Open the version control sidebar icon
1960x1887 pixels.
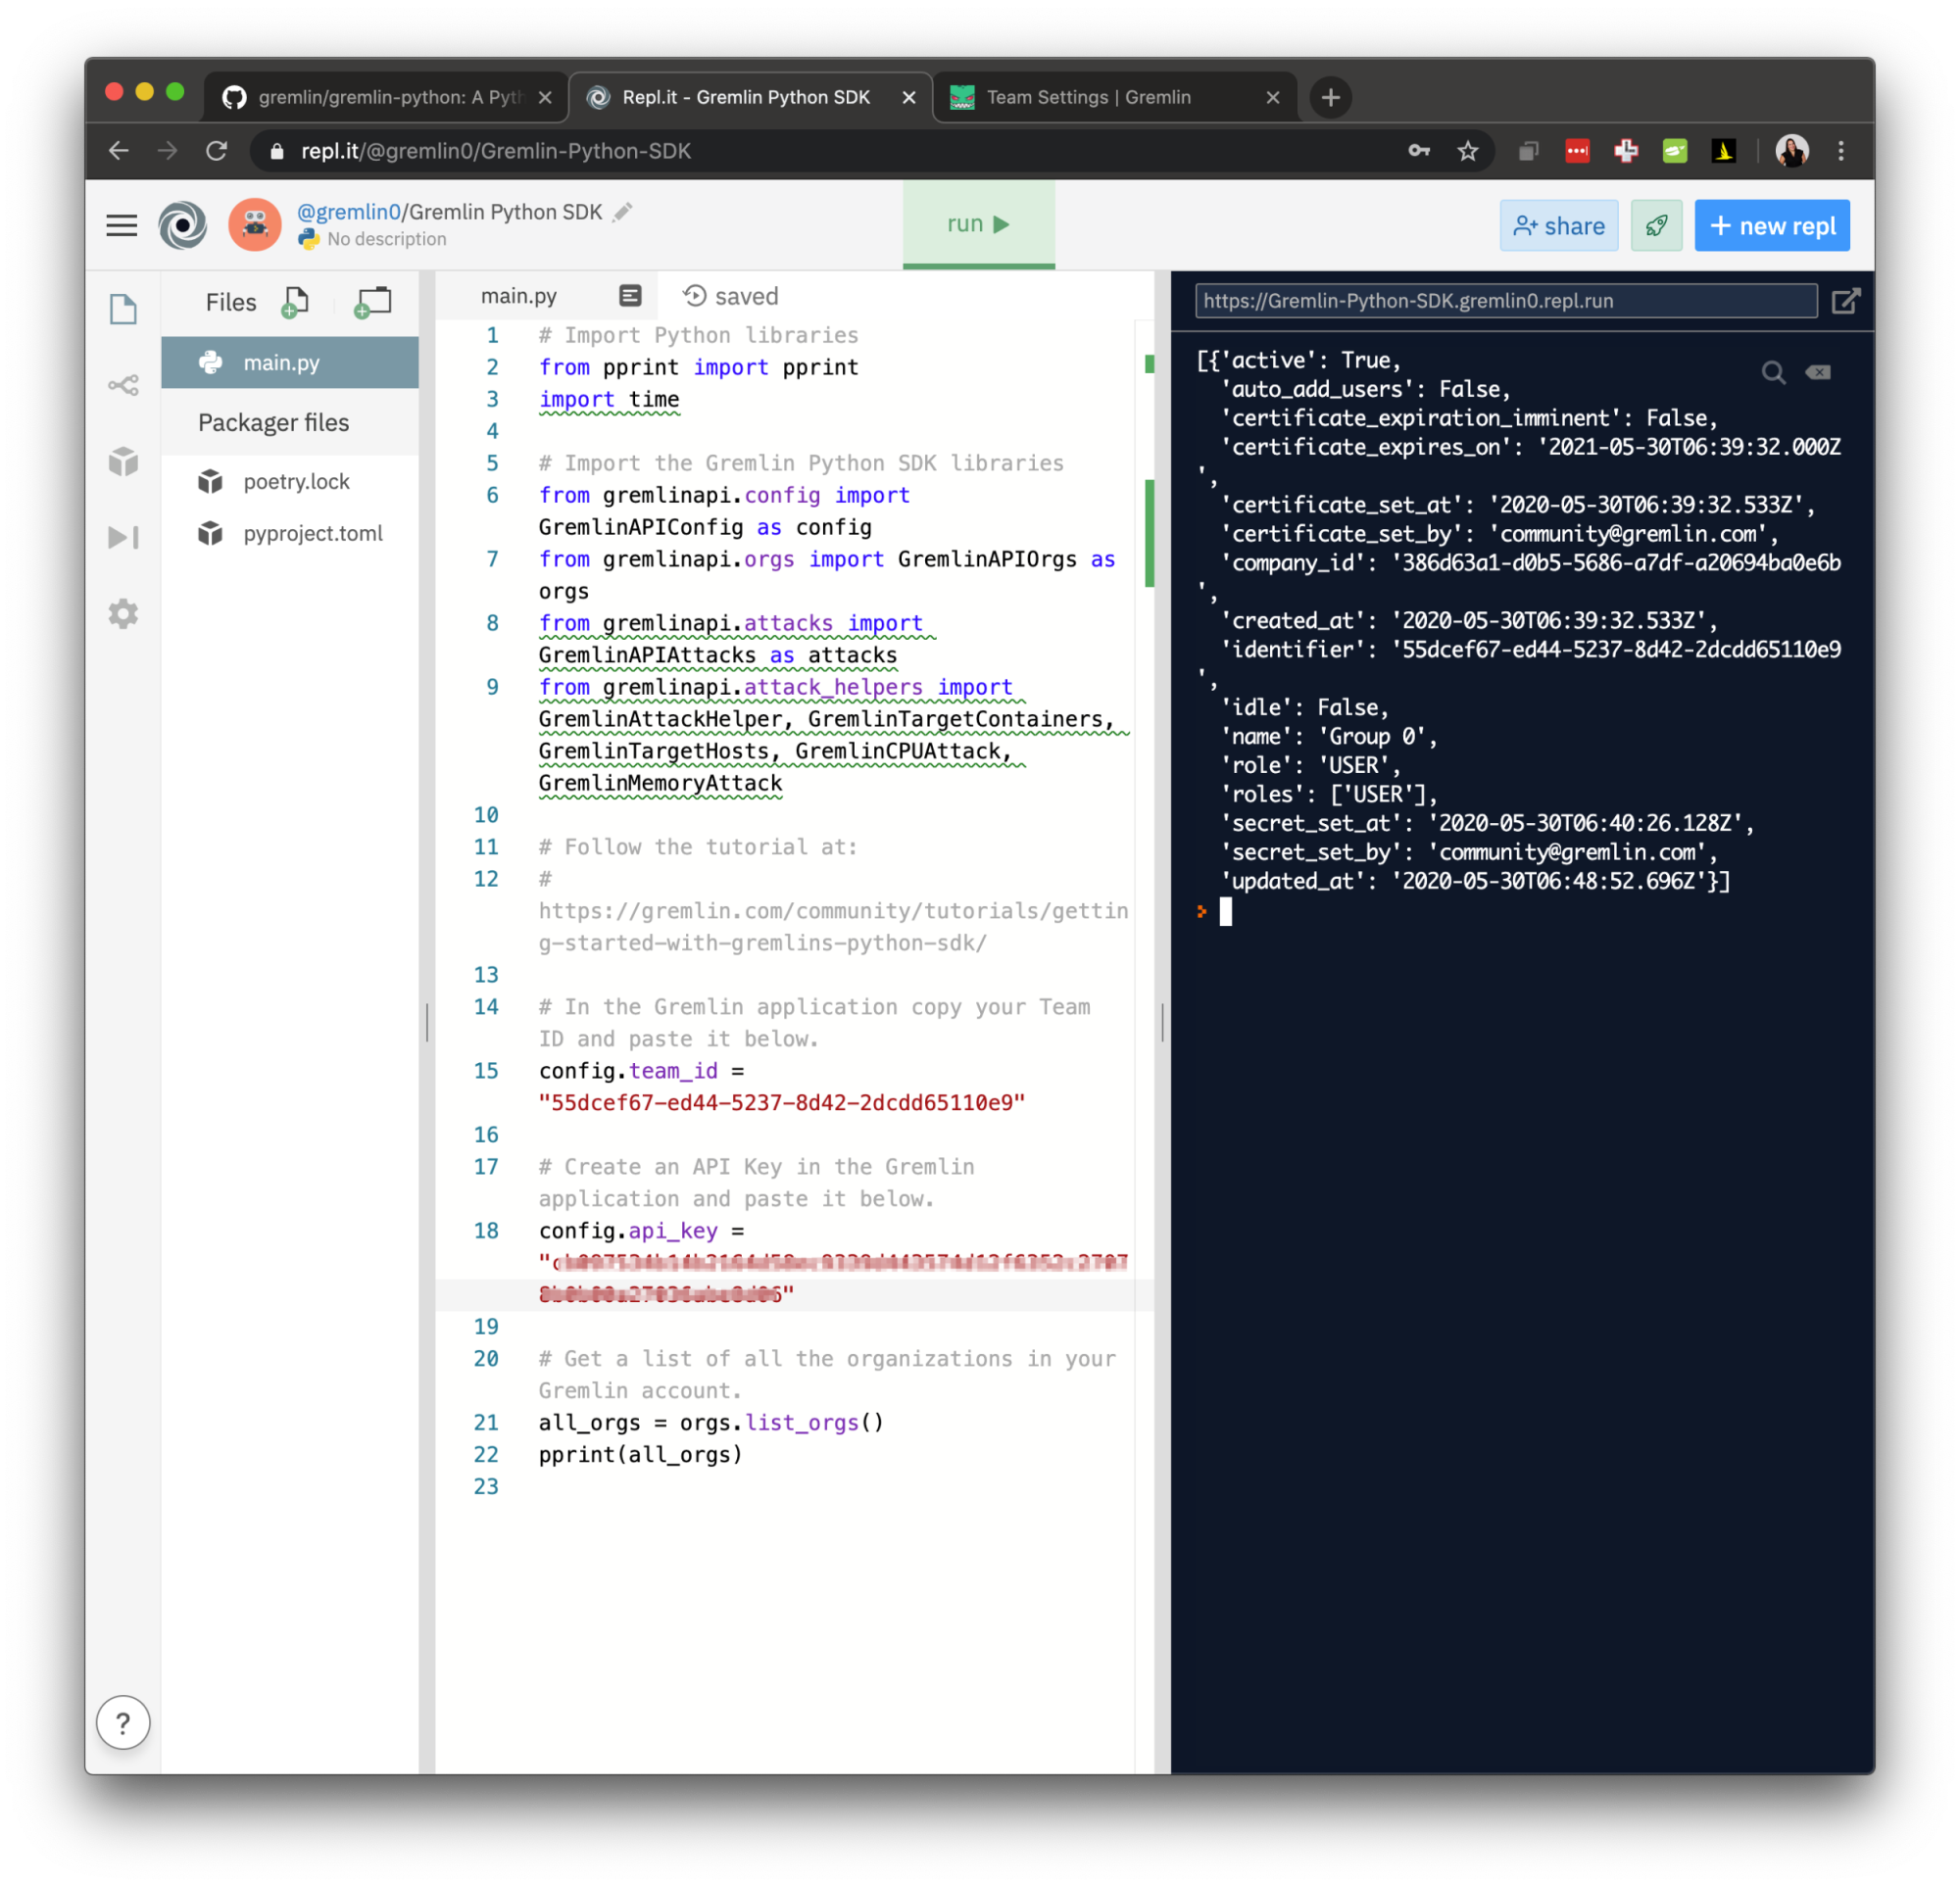pyautogui.click(x=123, y=383)
